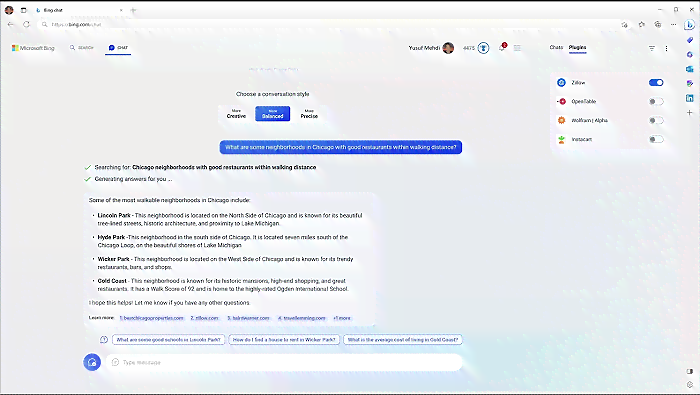Viewport: 700px width, 395px height.
Task: Open the Outlook icon in the Edge sidebar
Action: pyautogui.click(x=690, y=69)
